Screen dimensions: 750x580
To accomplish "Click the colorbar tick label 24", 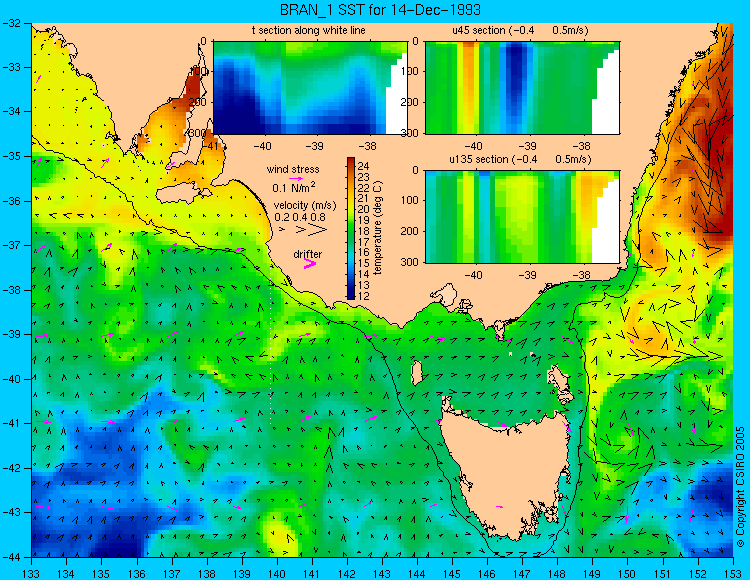I will point(364,166).
